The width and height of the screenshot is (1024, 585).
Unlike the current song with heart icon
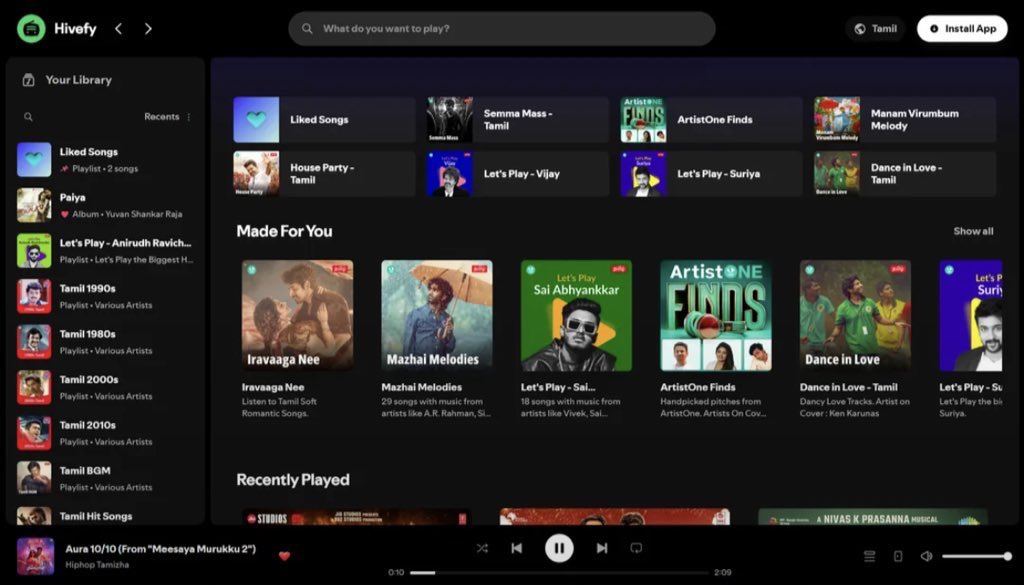284,556
